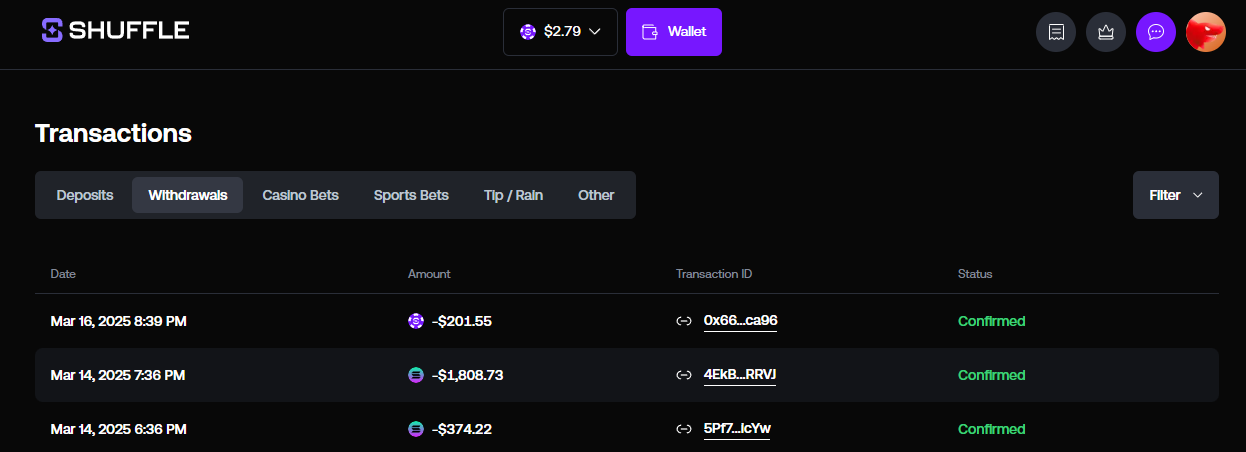Click the link icon beside 4EkB...RRVJ

click(685, 375)
